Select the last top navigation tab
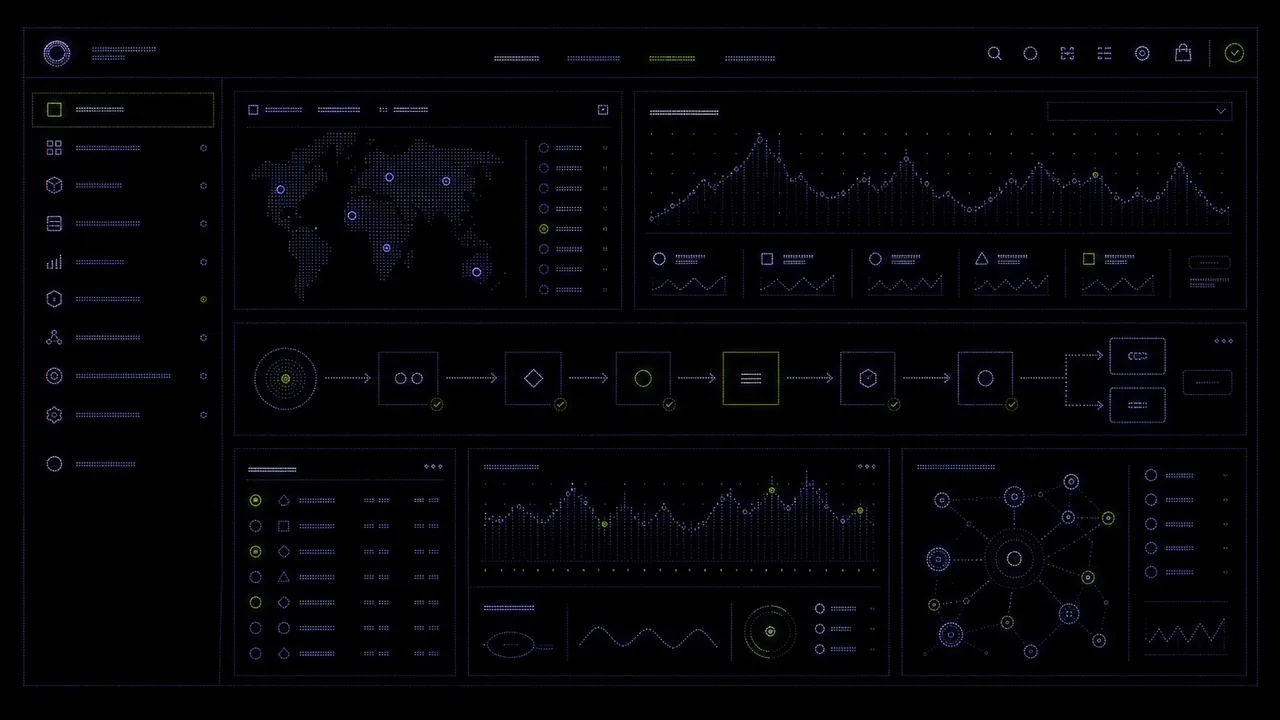The width and height of the screenshot is (1280, 720). [x=750, y=58]
